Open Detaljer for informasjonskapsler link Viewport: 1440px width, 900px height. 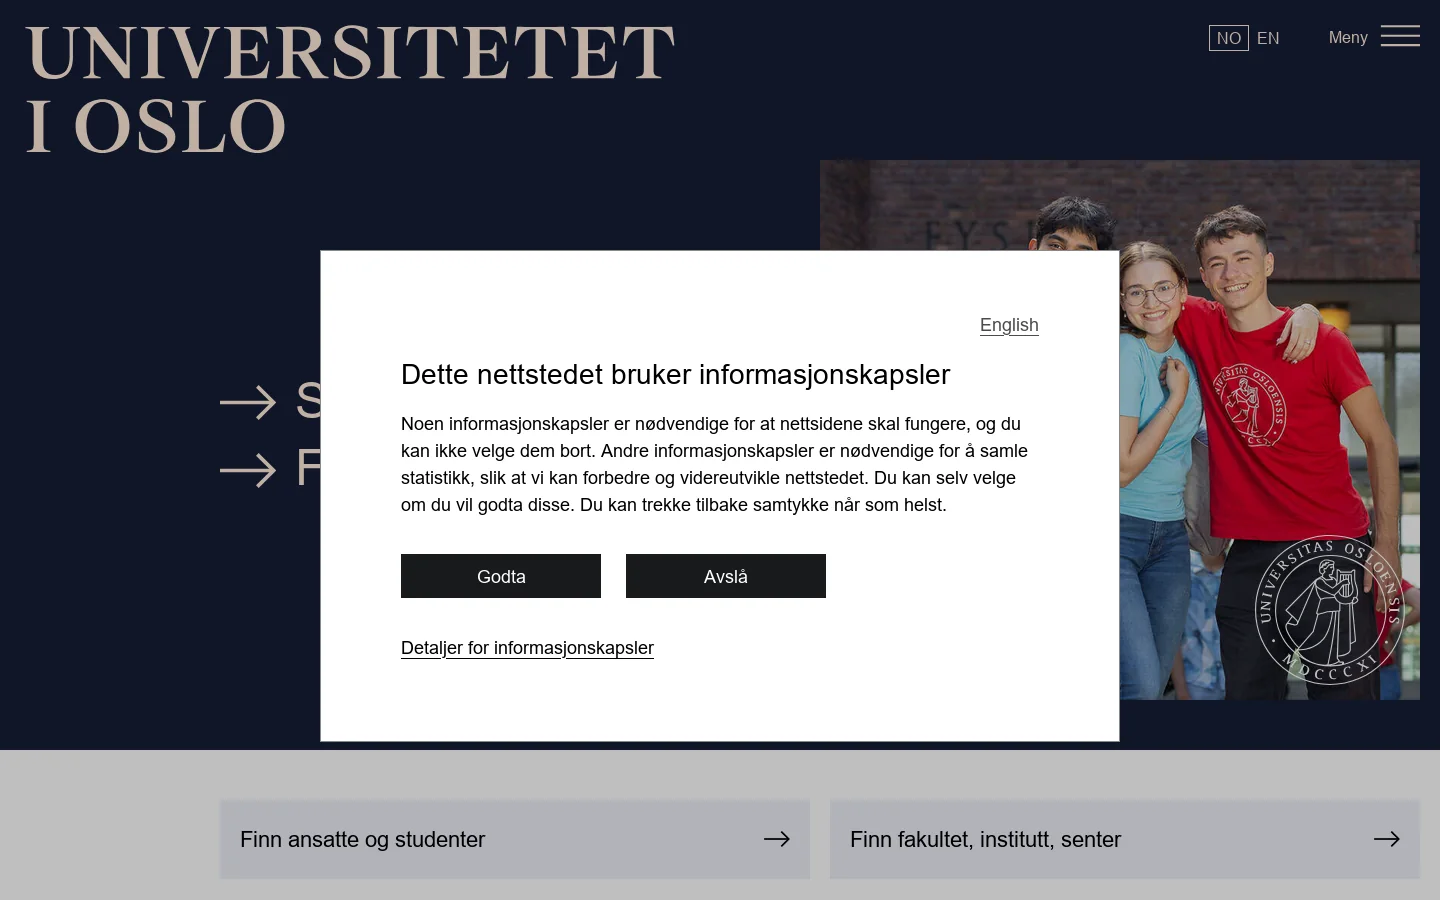527,648
